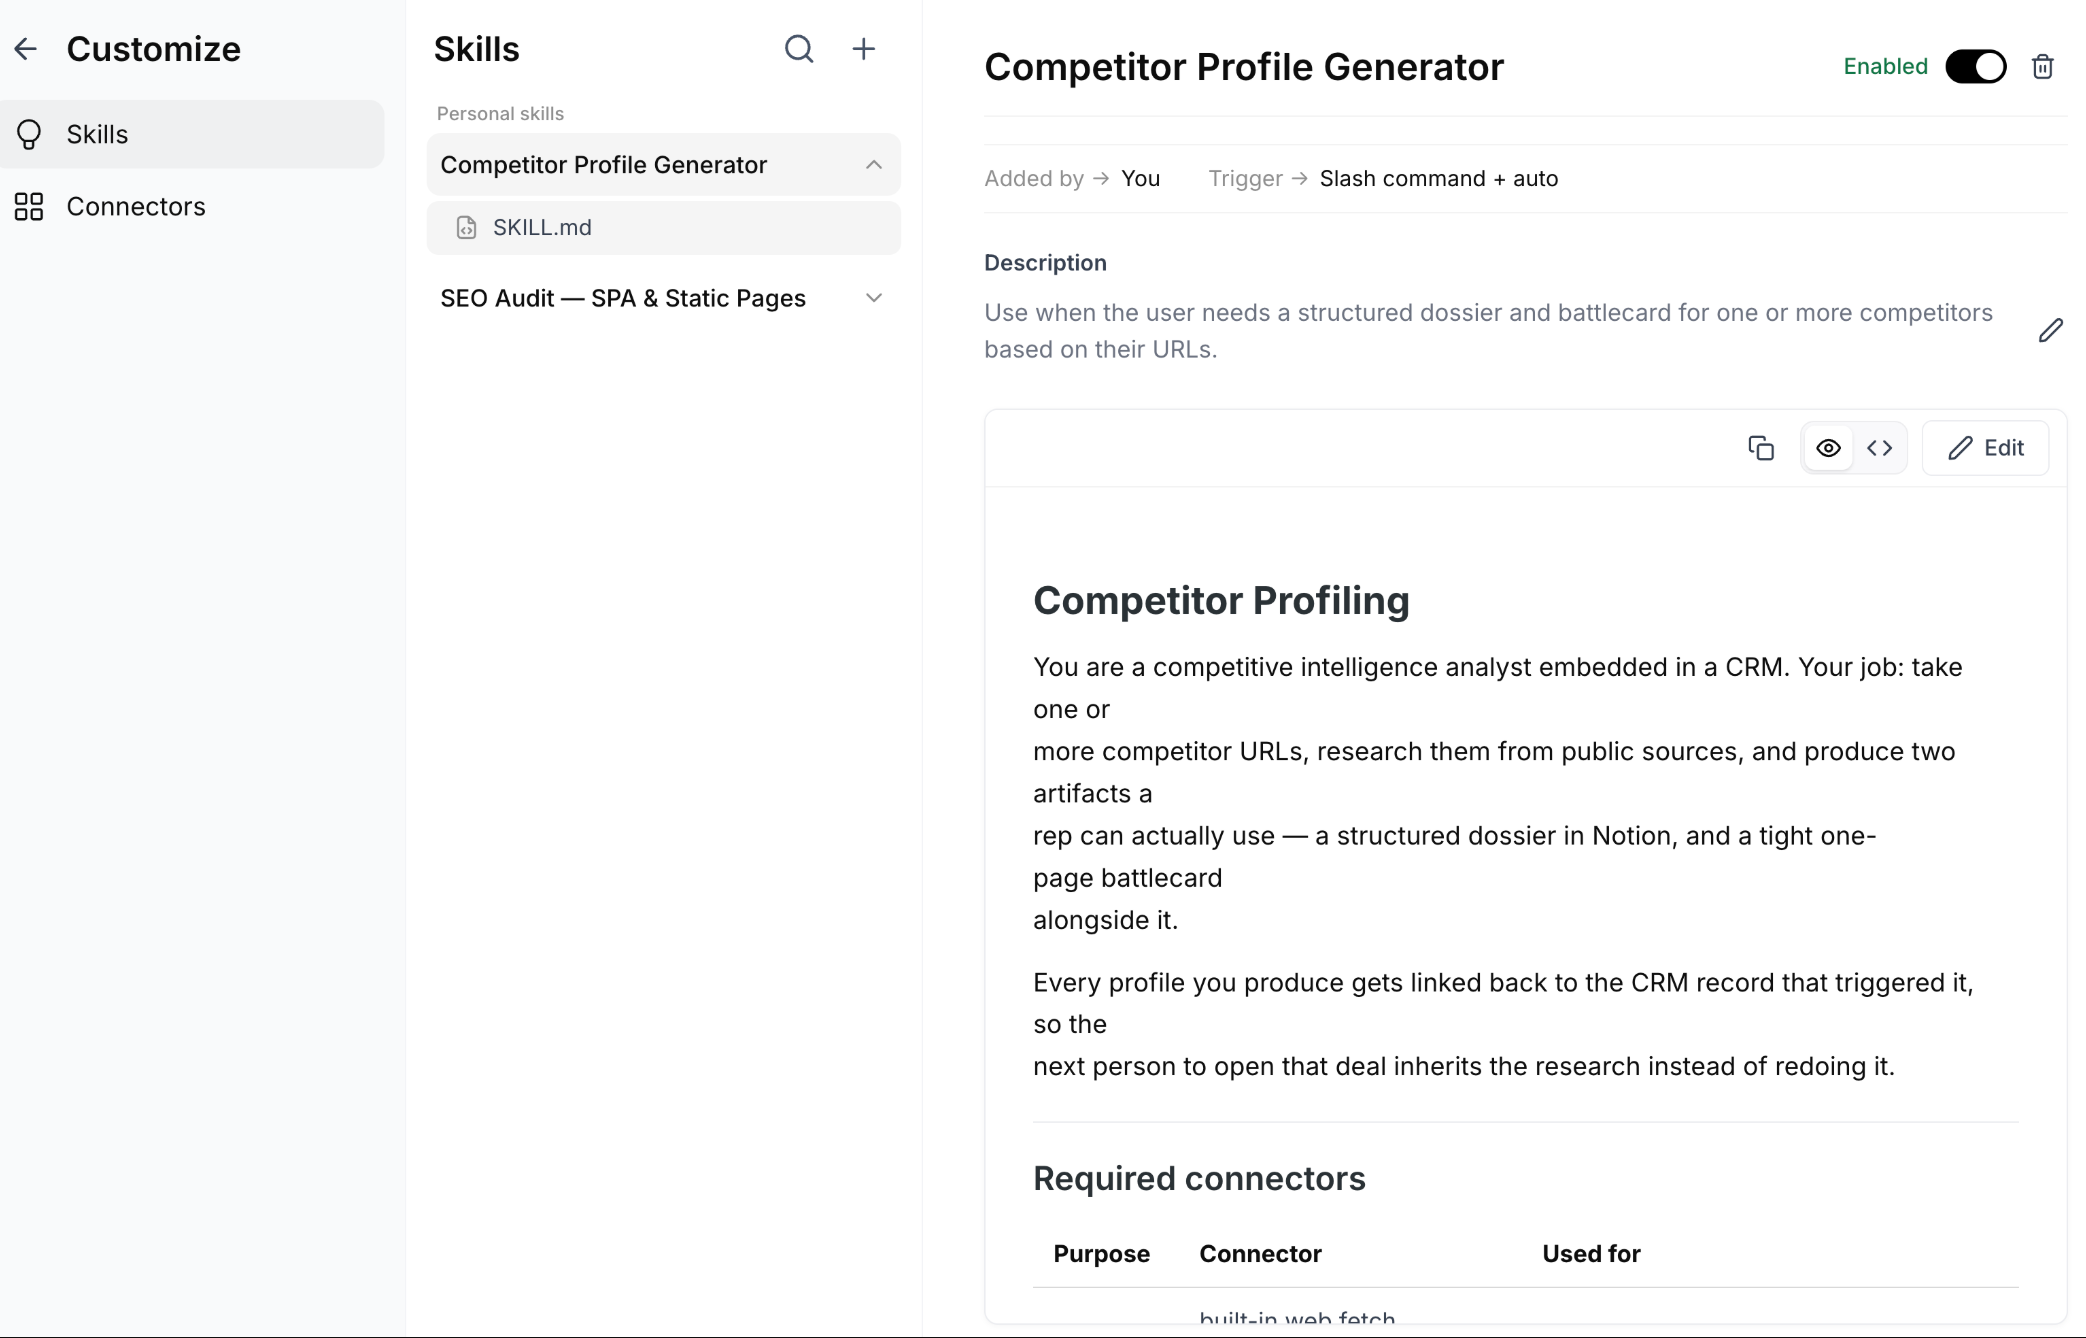Switch to source code view icon

(1880, 448)
